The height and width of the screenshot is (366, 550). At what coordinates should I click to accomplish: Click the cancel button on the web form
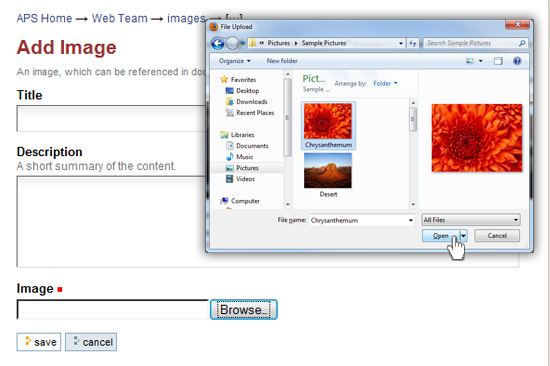(91, 342)
